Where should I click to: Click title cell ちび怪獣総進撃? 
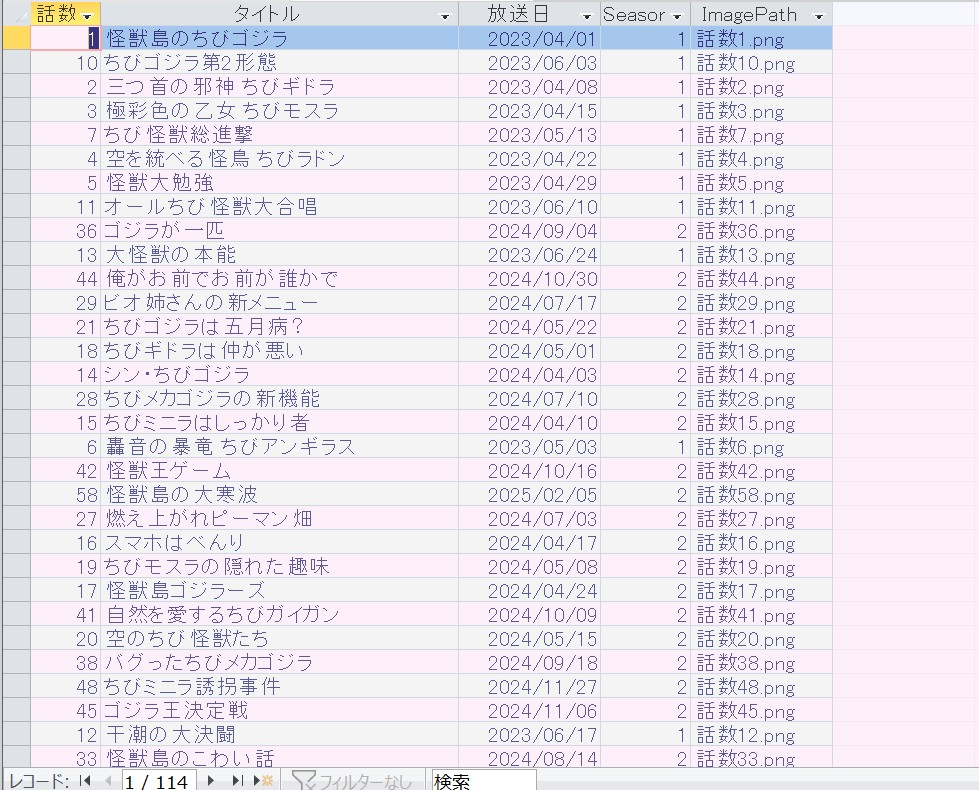(x=279, y=134)
